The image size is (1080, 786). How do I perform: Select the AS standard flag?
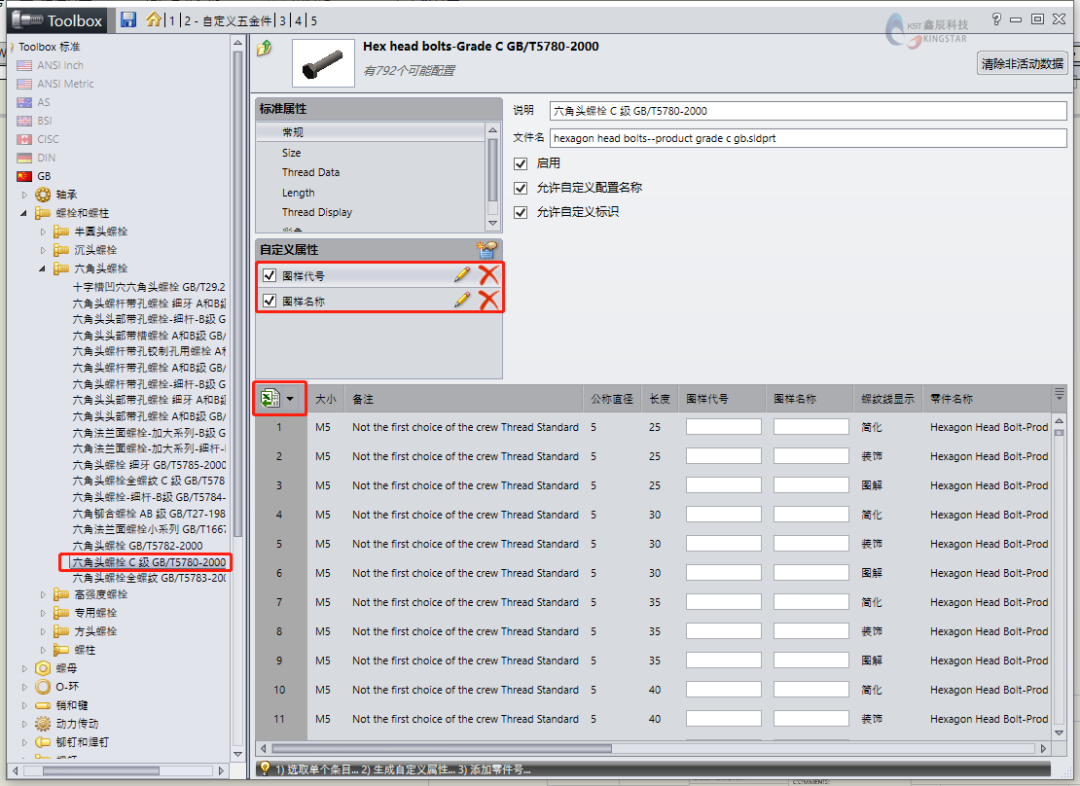point(24,103)
